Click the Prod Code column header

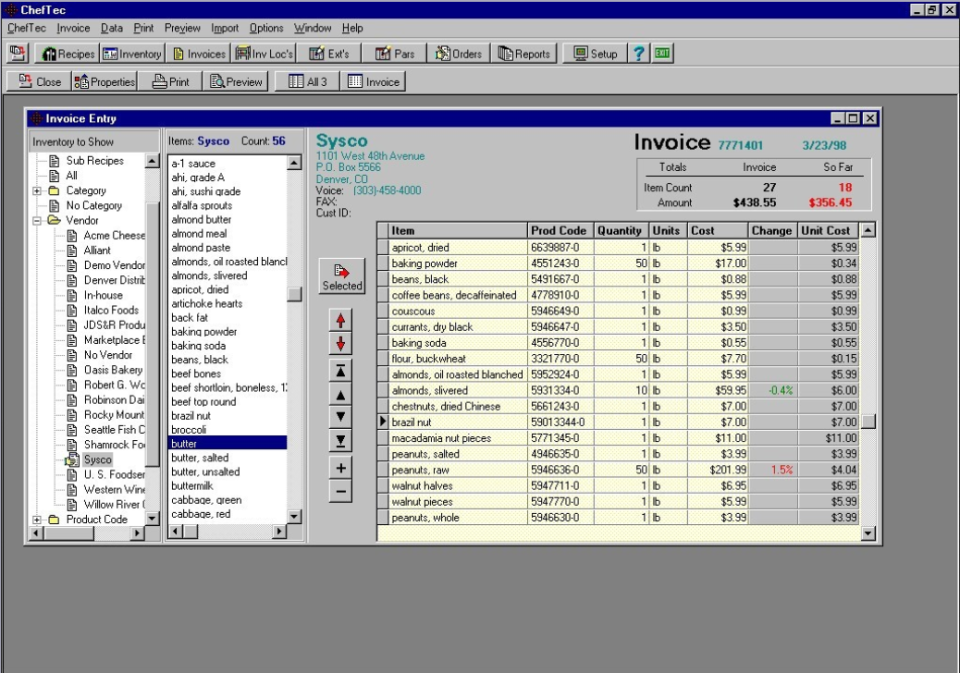[x=560, y=230]
